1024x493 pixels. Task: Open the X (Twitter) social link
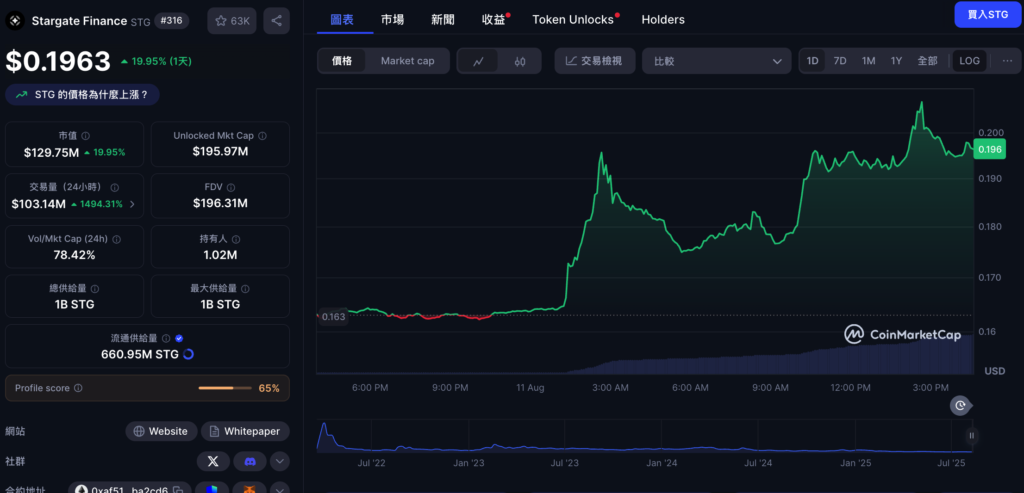pos(212,461)
